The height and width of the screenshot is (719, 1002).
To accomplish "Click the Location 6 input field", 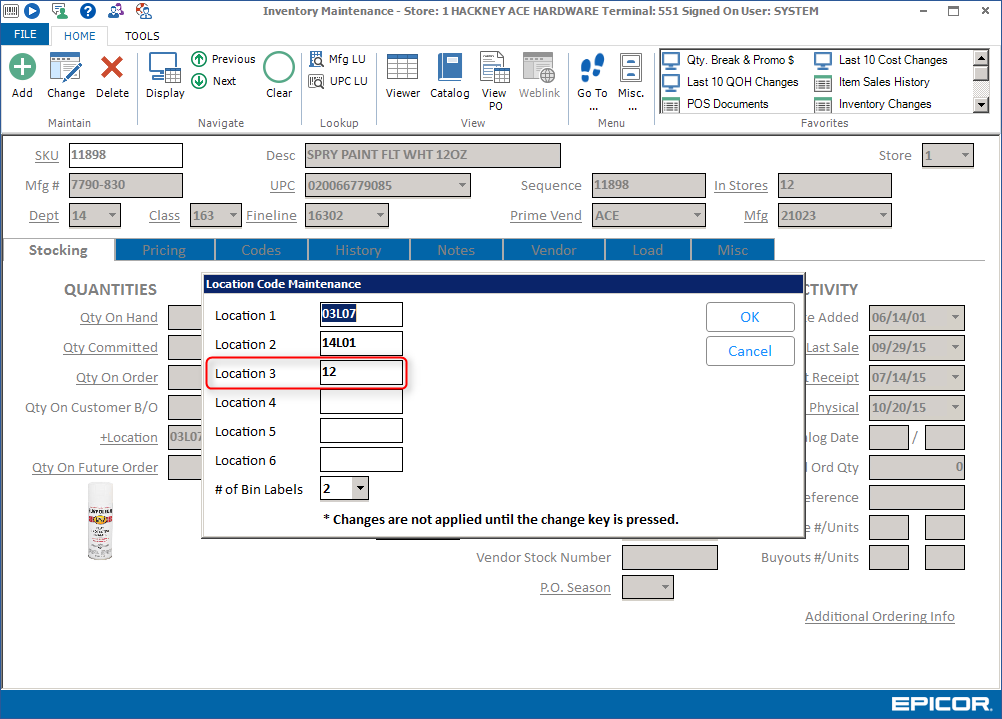I will [362, 460].
